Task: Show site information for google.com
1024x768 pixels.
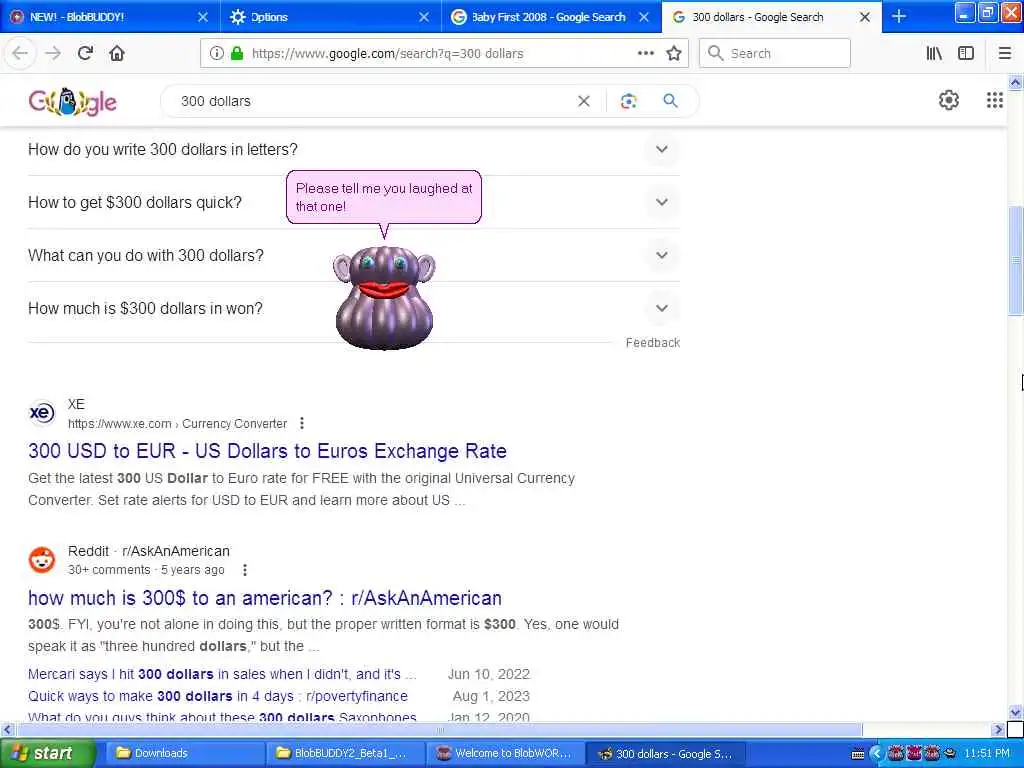Action: [216, 54]
